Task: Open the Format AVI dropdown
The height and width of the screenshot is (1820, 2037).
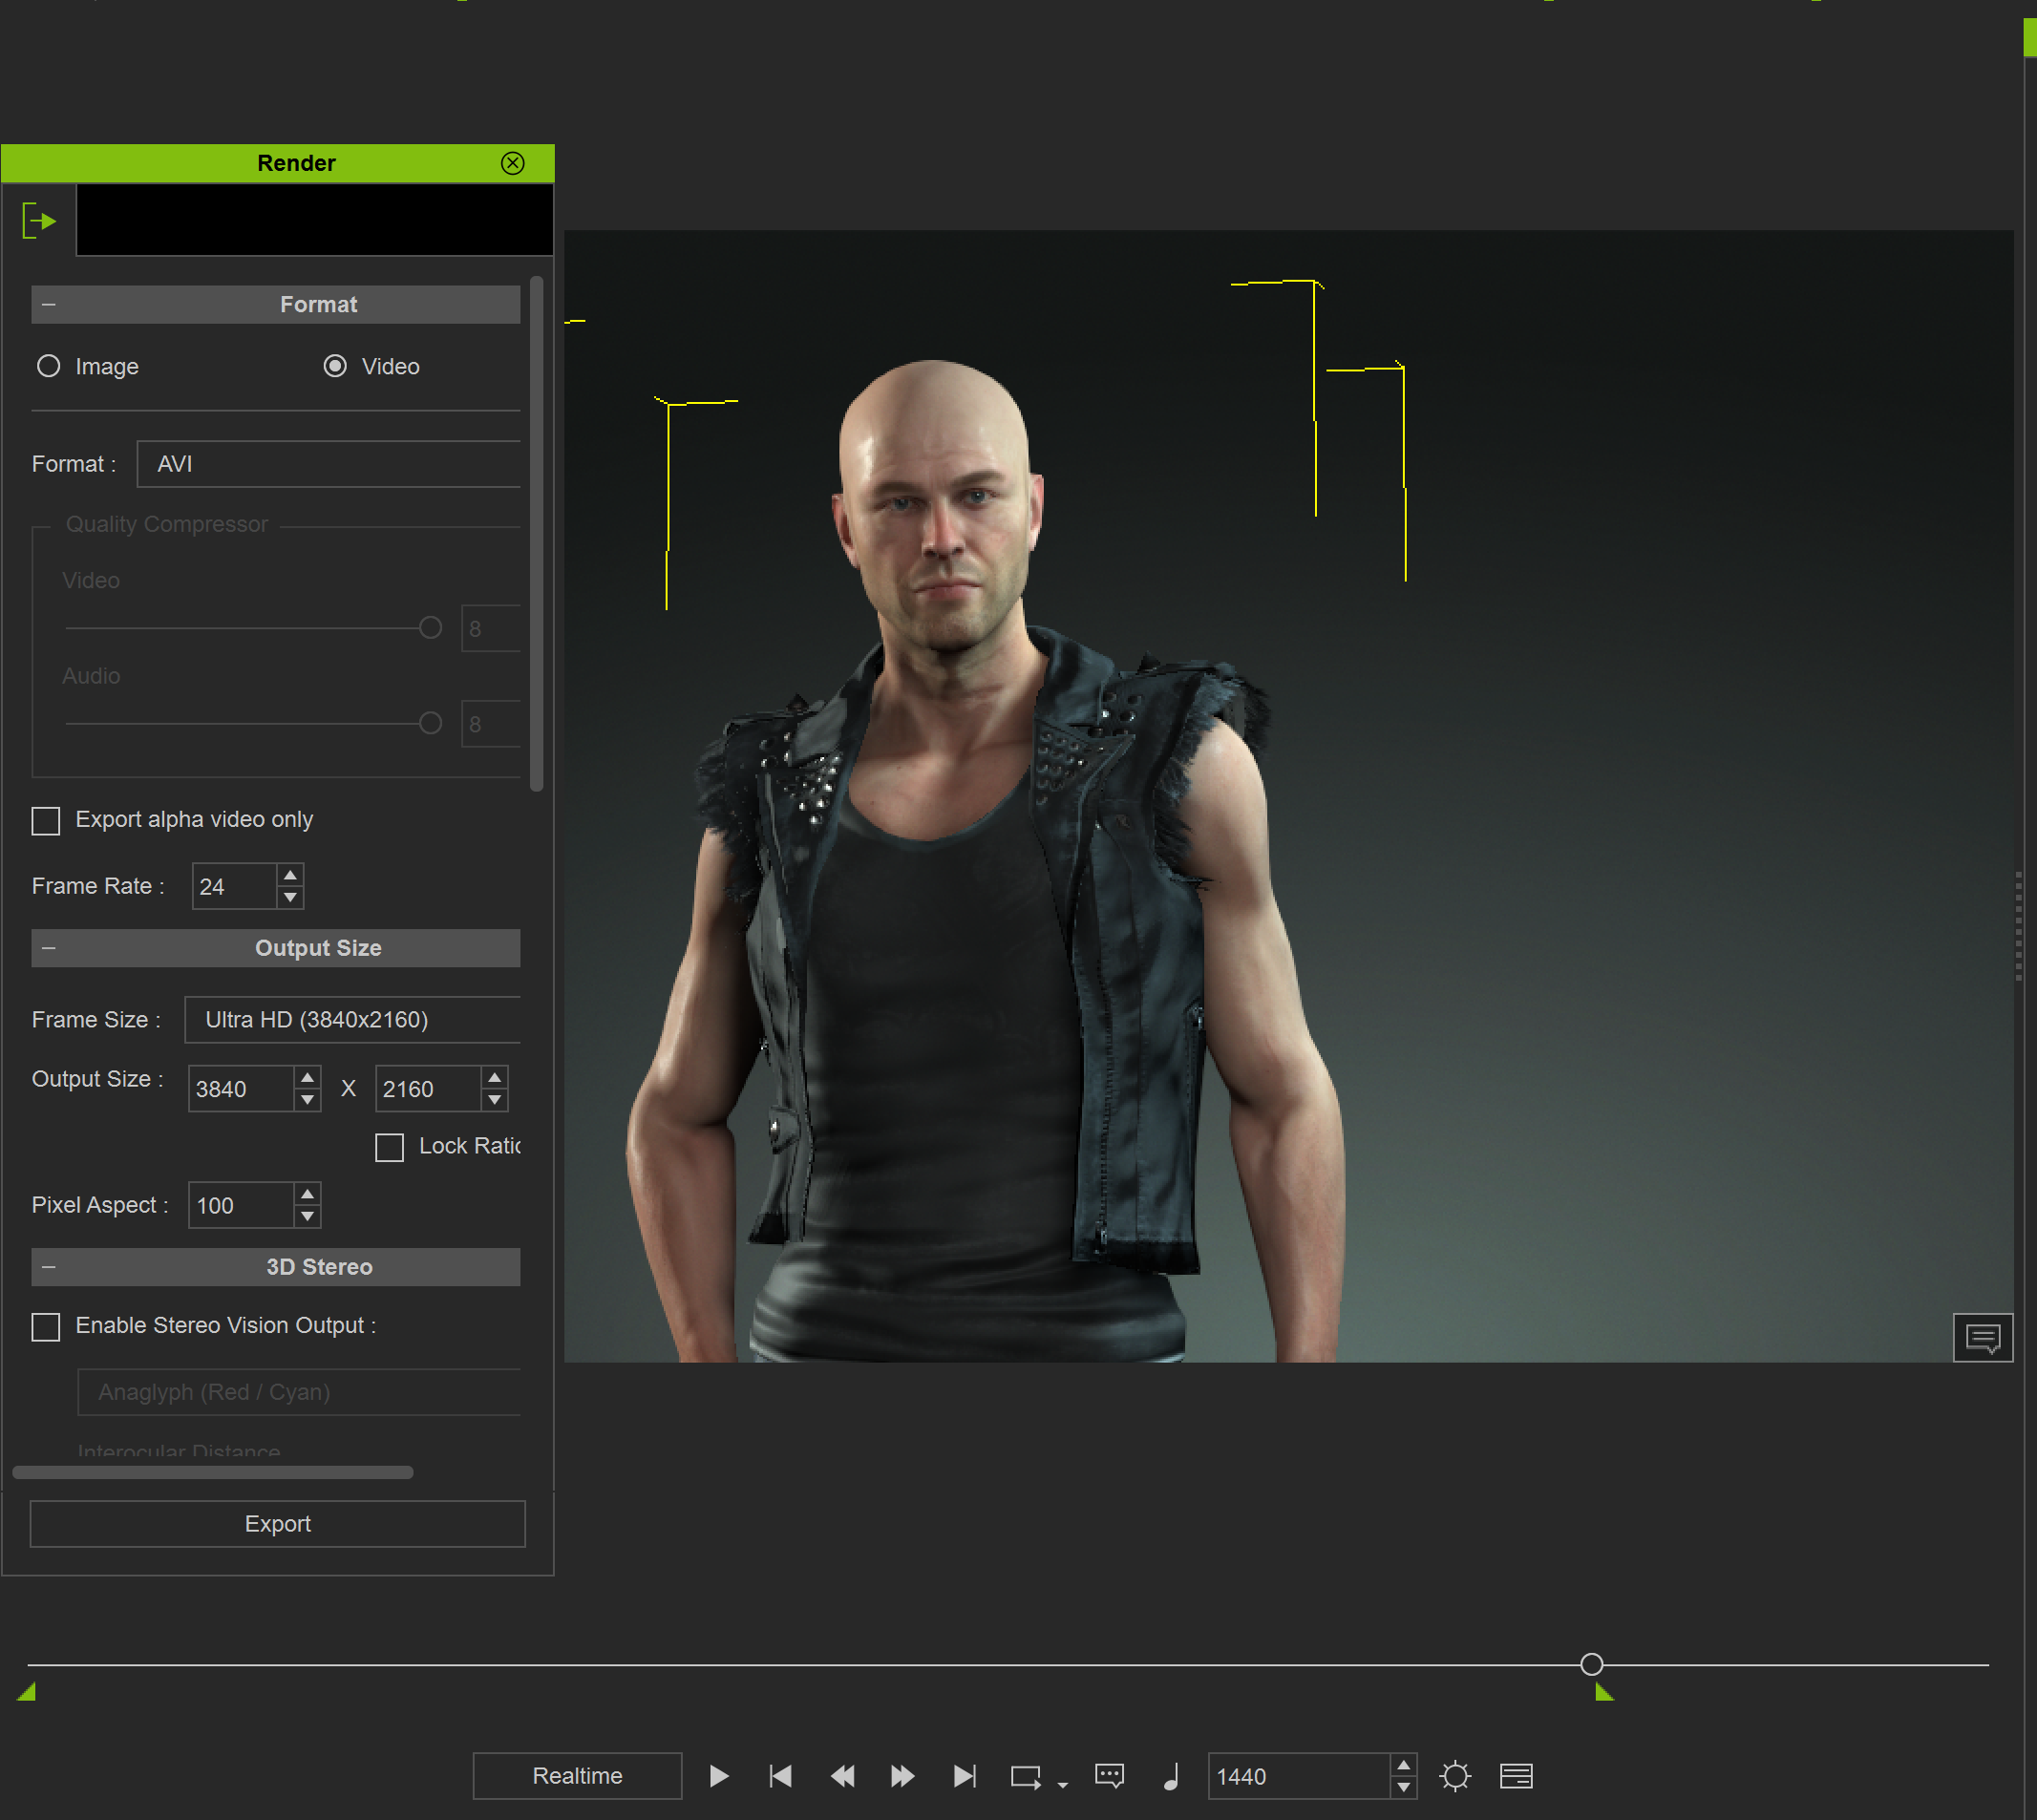Action: tap(328, 464)
